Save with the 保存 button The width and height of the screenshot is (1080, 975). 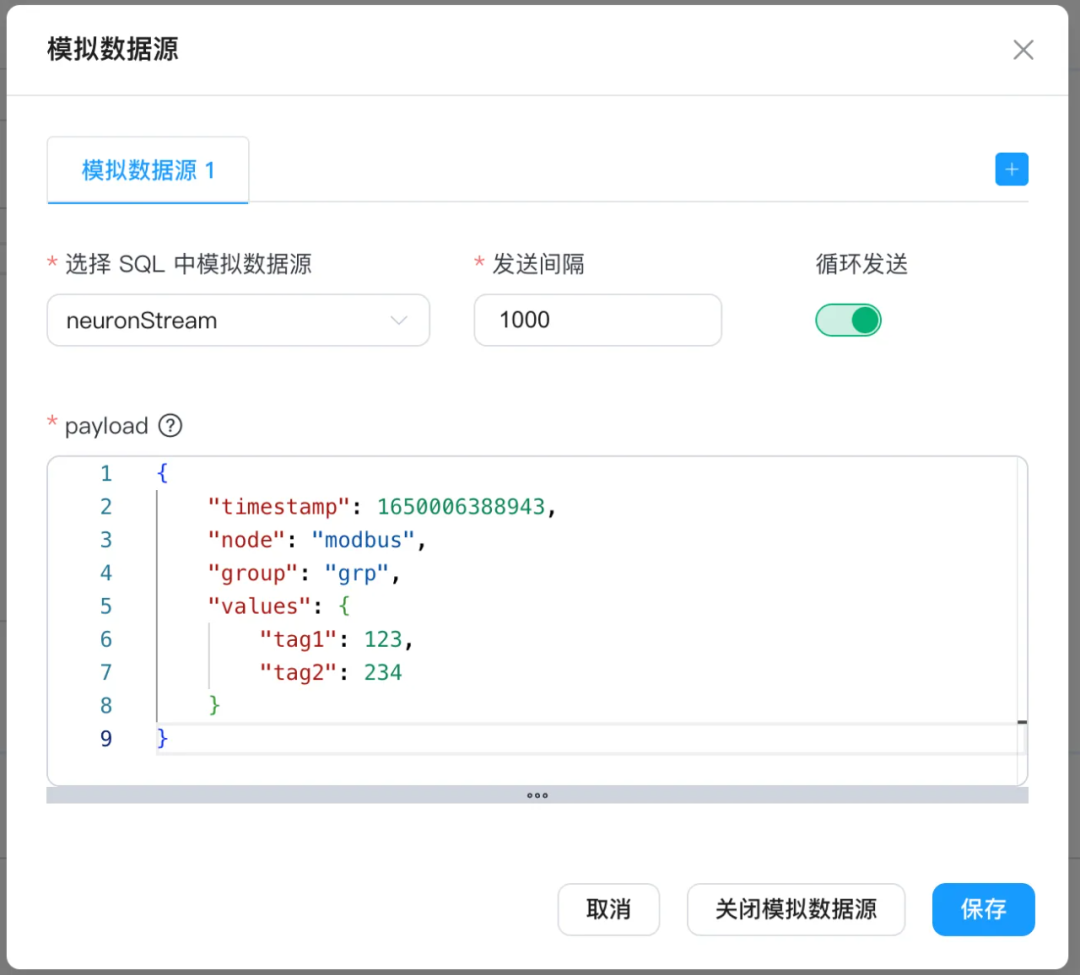(983, 909)
